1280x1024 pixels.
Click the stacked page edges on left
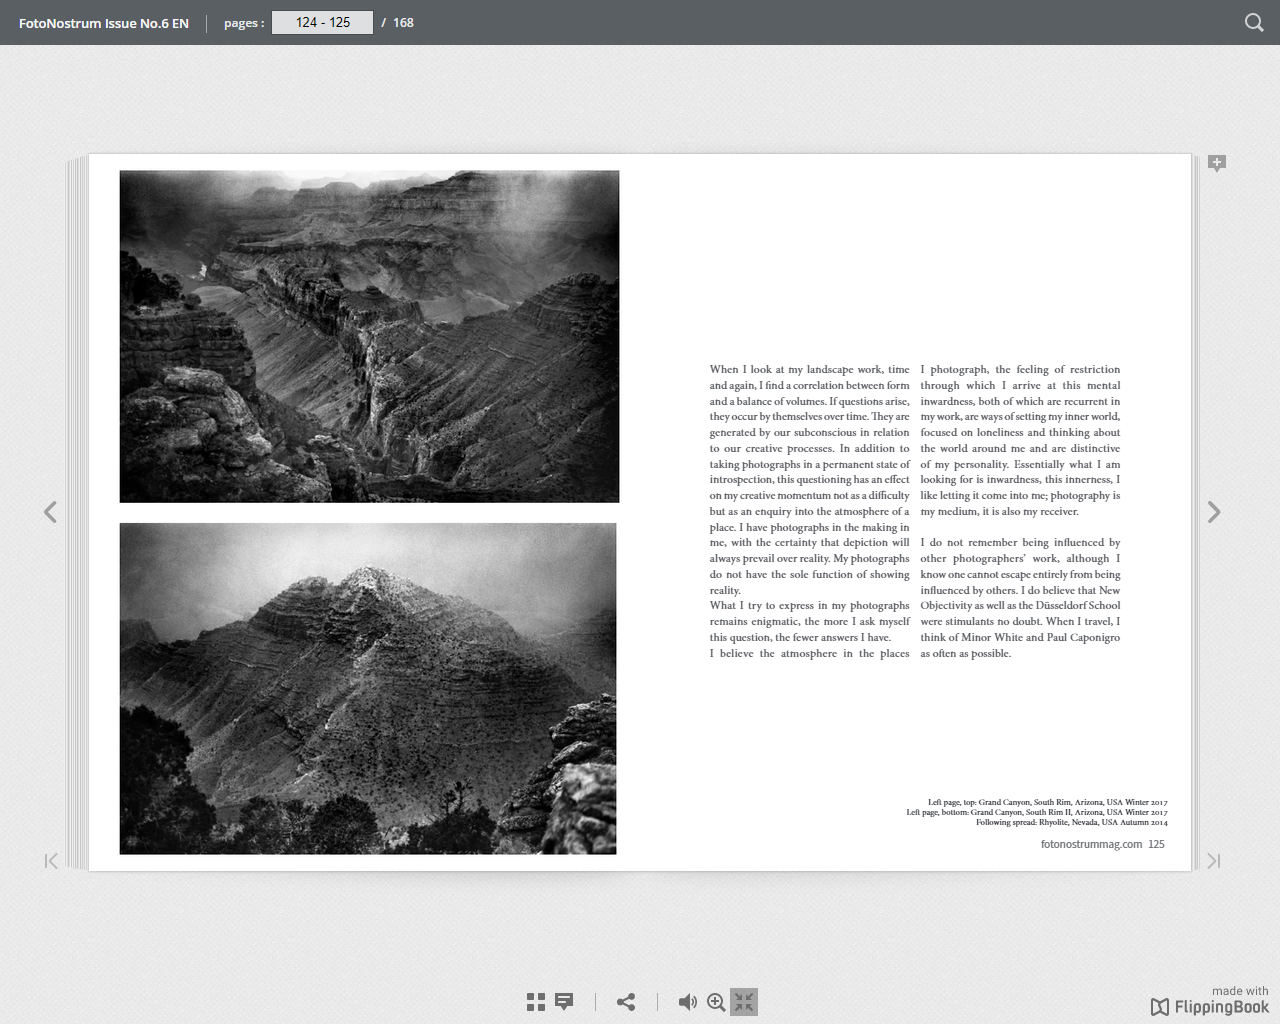point(77,512)
